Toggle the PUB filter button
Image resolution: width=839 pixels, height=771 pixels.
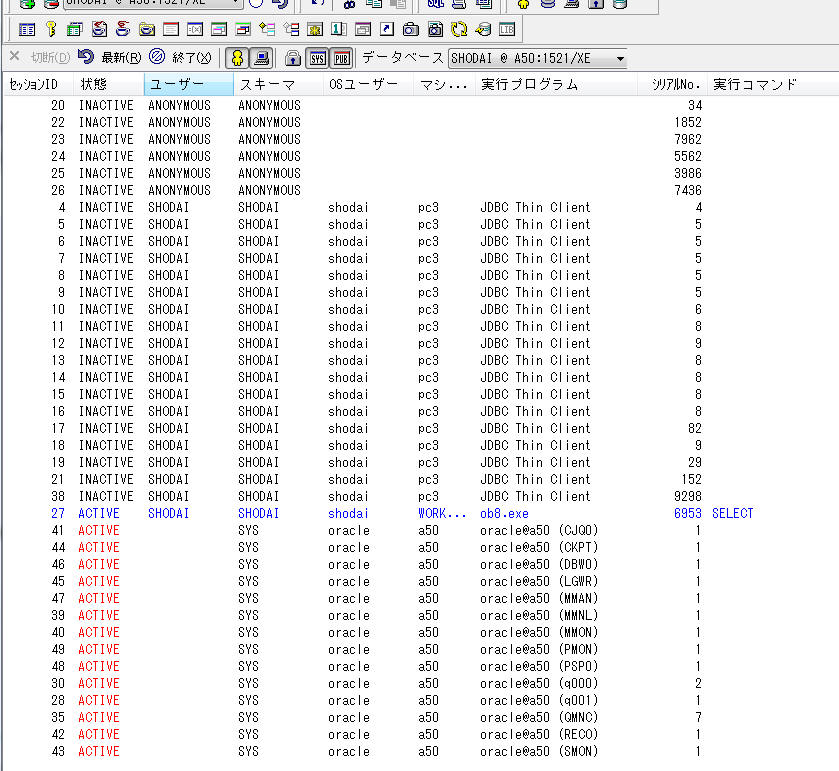[x=342, y=58]
